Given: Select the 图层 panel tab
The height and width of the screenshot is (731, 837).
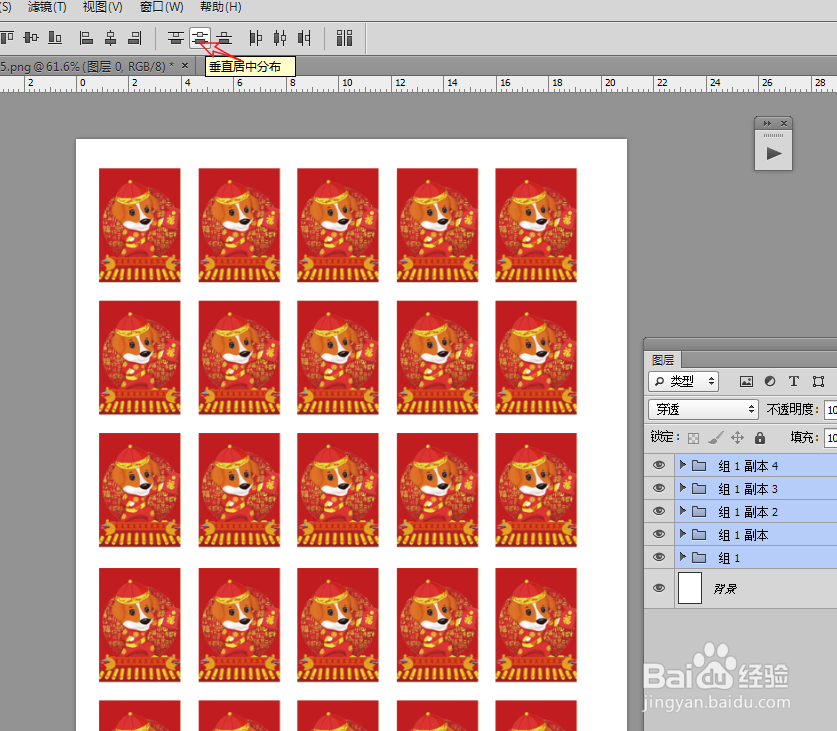Looking at the screenshot, I should click(x=663, y=360).
